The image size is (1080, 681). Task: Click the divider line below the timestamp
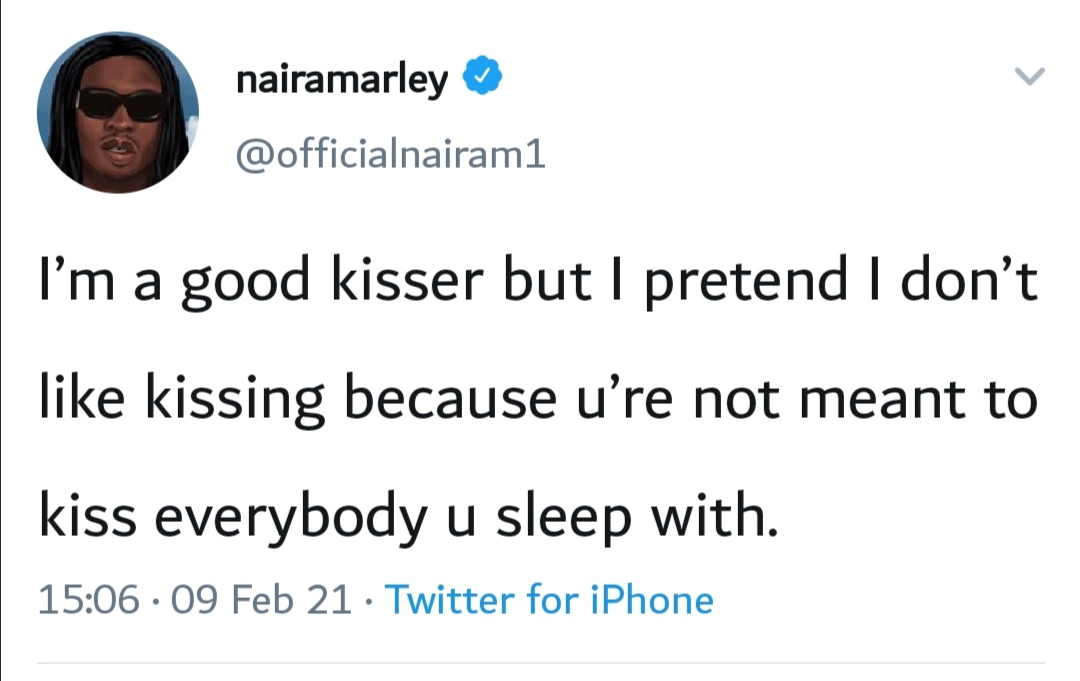[540, 662]
